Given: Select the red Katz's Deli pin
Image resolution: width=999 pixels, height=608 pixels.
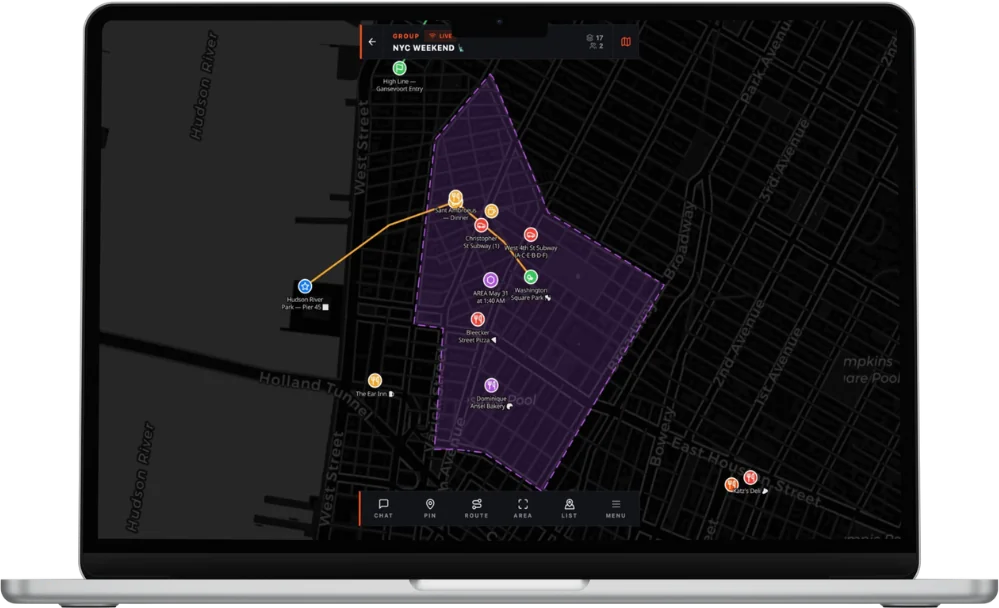Looking at the screenshot, I should tap(751, 477).
